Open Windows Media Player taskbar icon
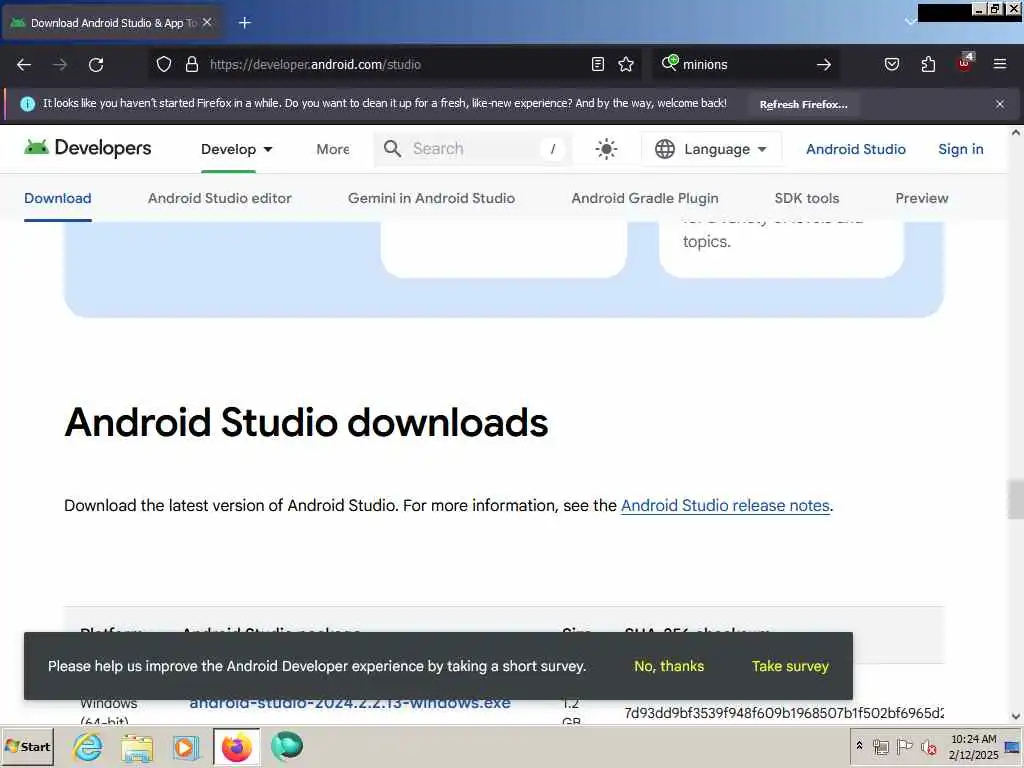 pos(186,747)
